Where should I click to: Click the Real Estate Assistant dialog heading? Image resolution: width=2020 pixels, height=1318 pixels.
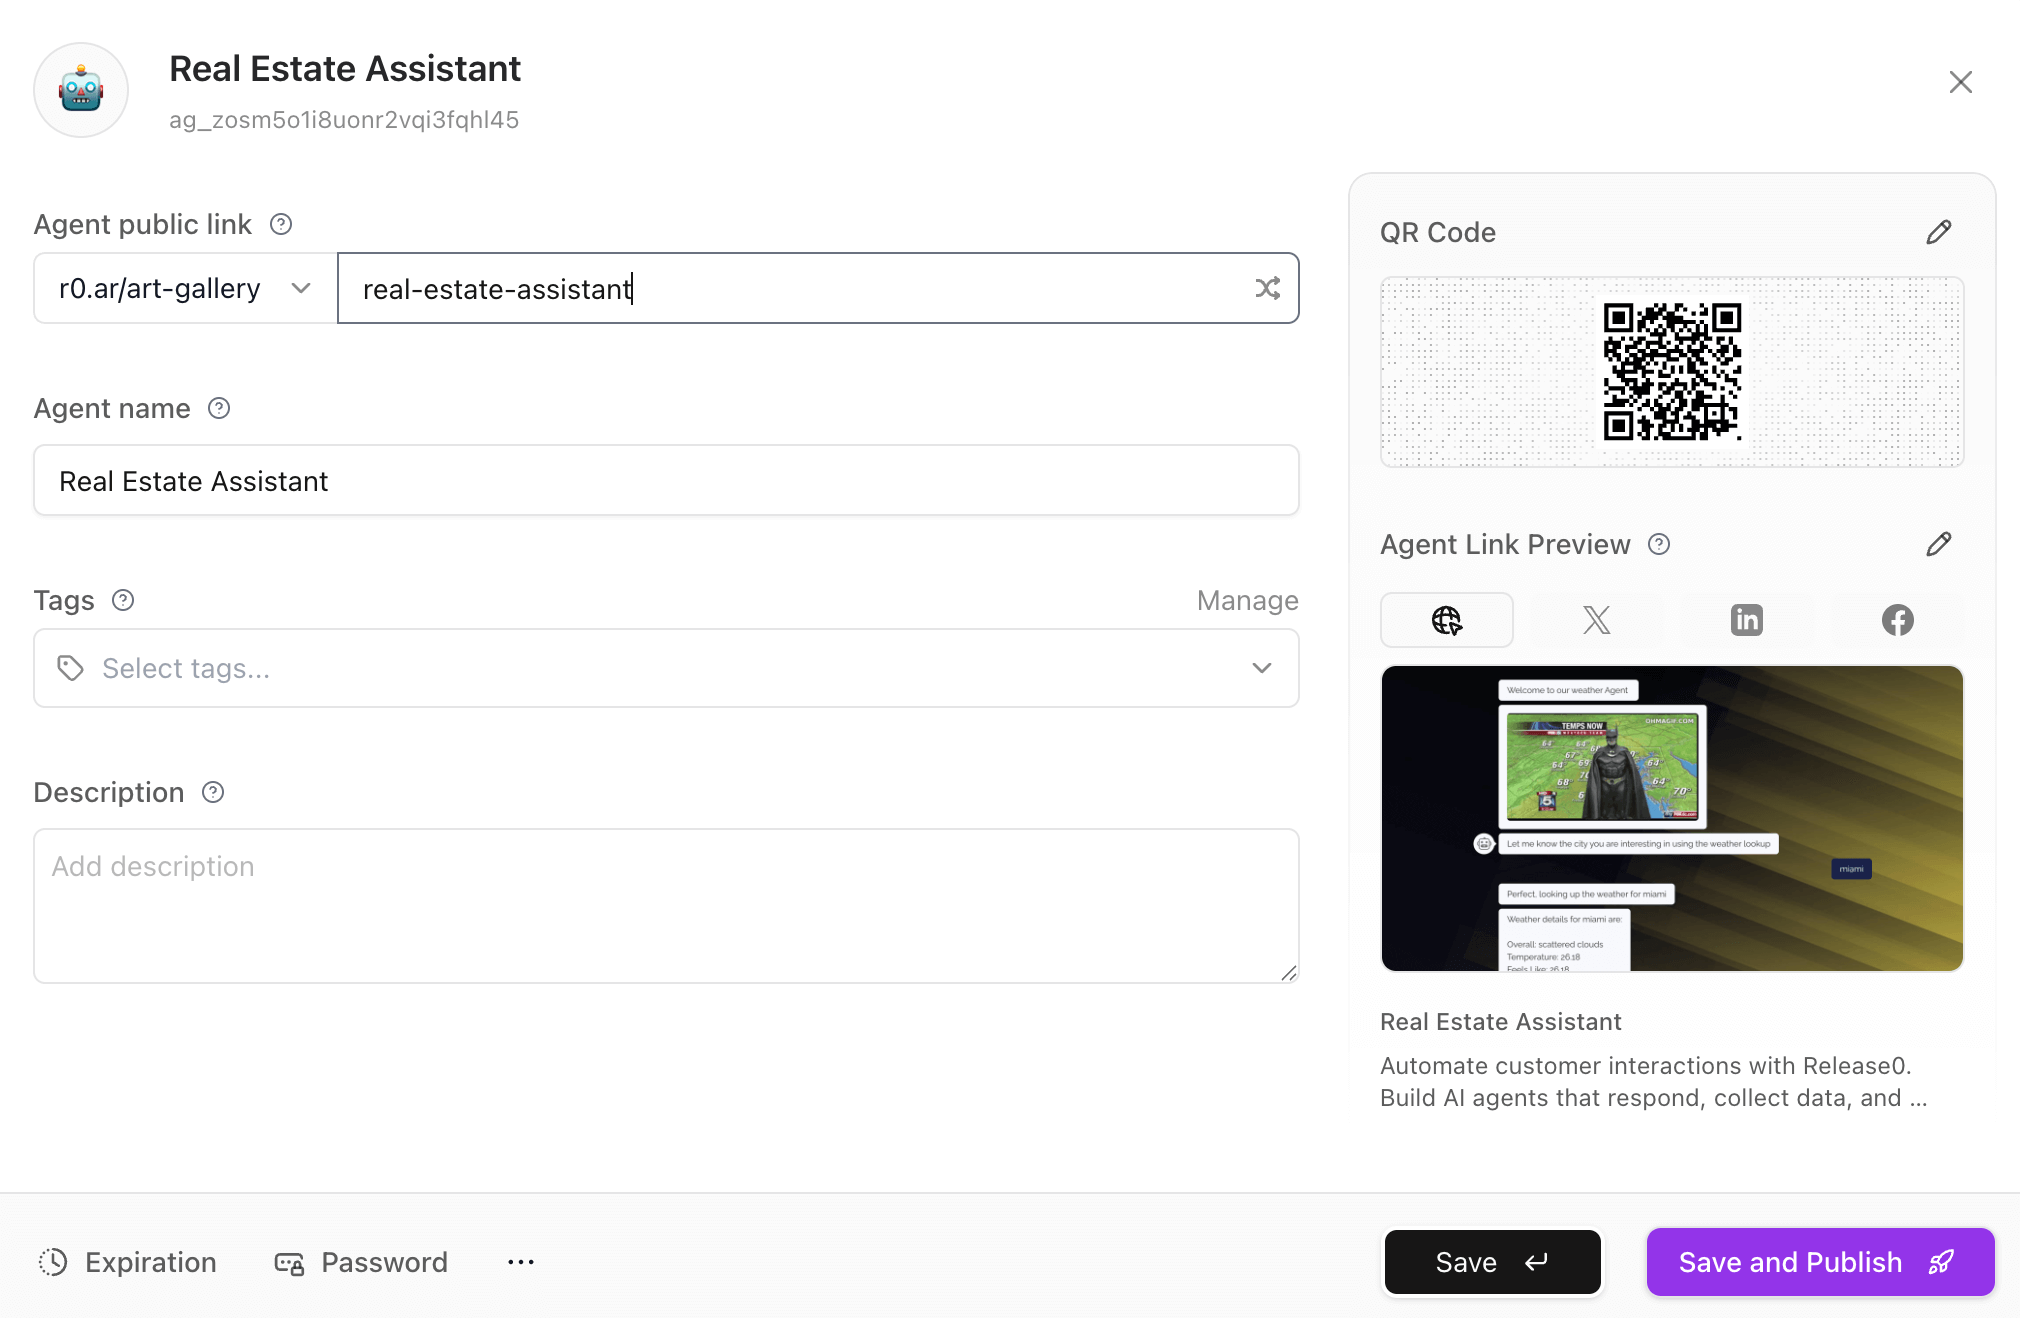coord(345,69)
